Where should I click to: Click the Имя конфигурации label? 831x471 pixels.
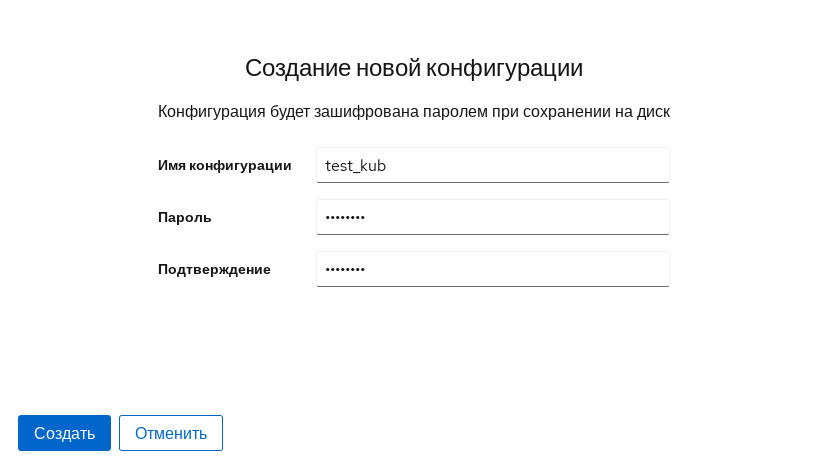225,166
